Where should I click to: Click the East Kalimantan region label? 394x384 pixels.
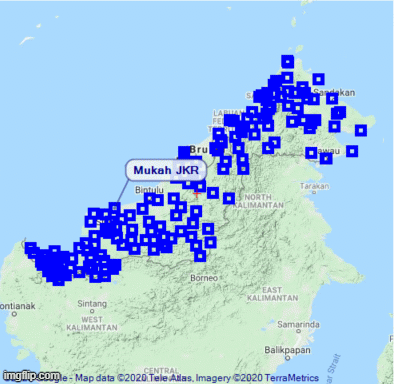click(x=272, y=294)
